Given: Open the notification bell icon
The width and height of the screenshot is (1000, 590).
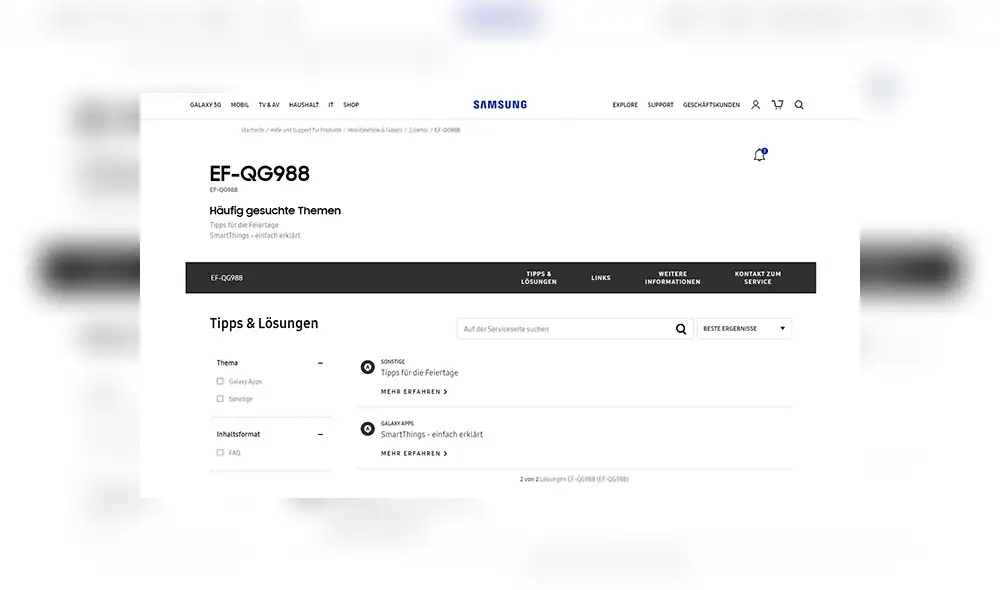Looking at the screenshot, I should tap(759, 154).
